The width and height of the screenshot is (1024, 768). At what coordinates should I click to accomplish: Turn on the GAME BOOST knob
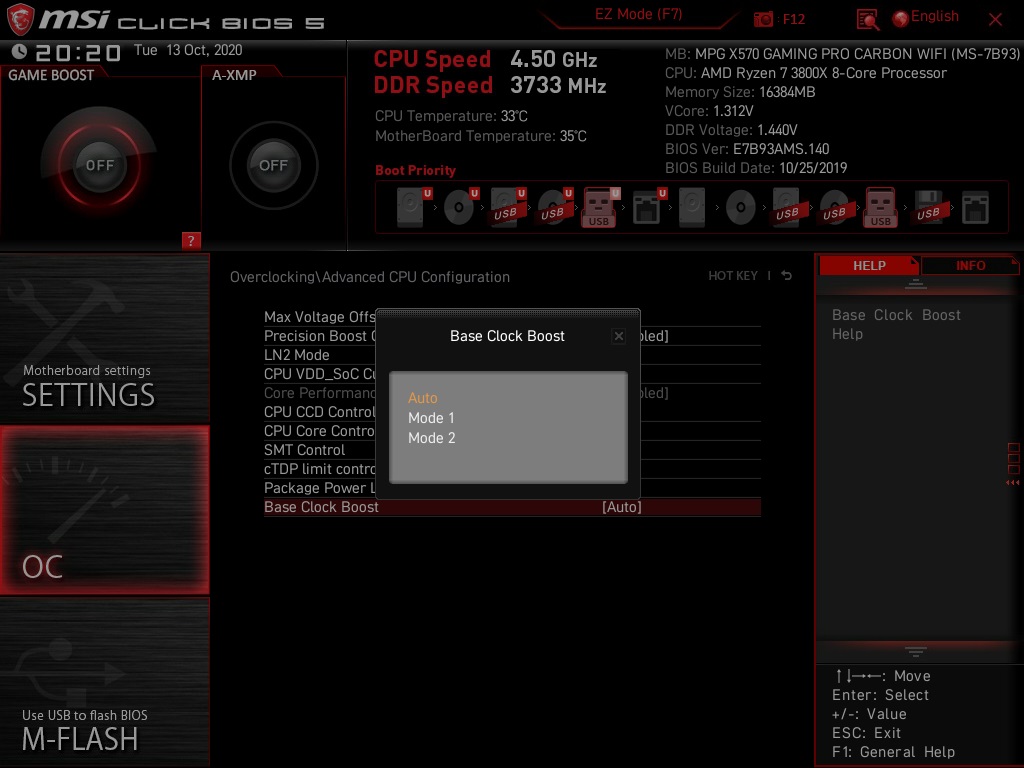(x=99, y=165)
